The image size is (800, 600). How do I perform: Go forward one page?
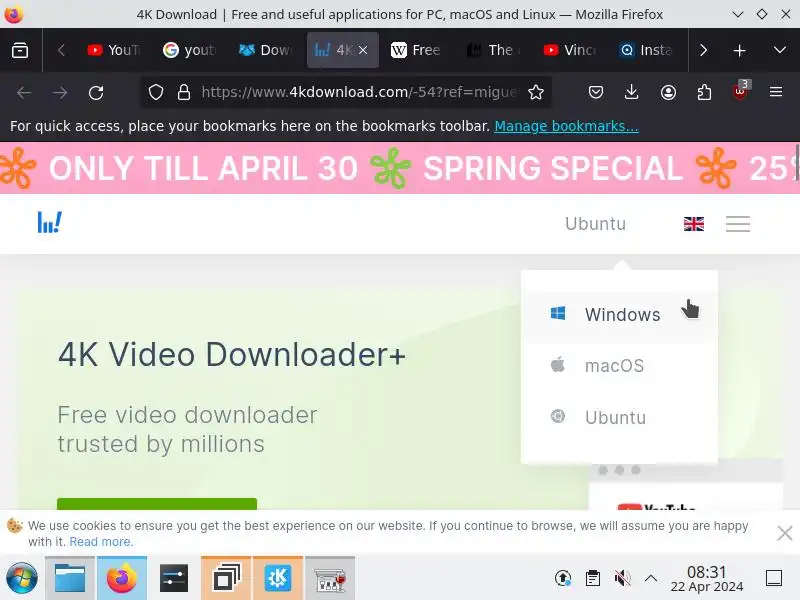60,92
